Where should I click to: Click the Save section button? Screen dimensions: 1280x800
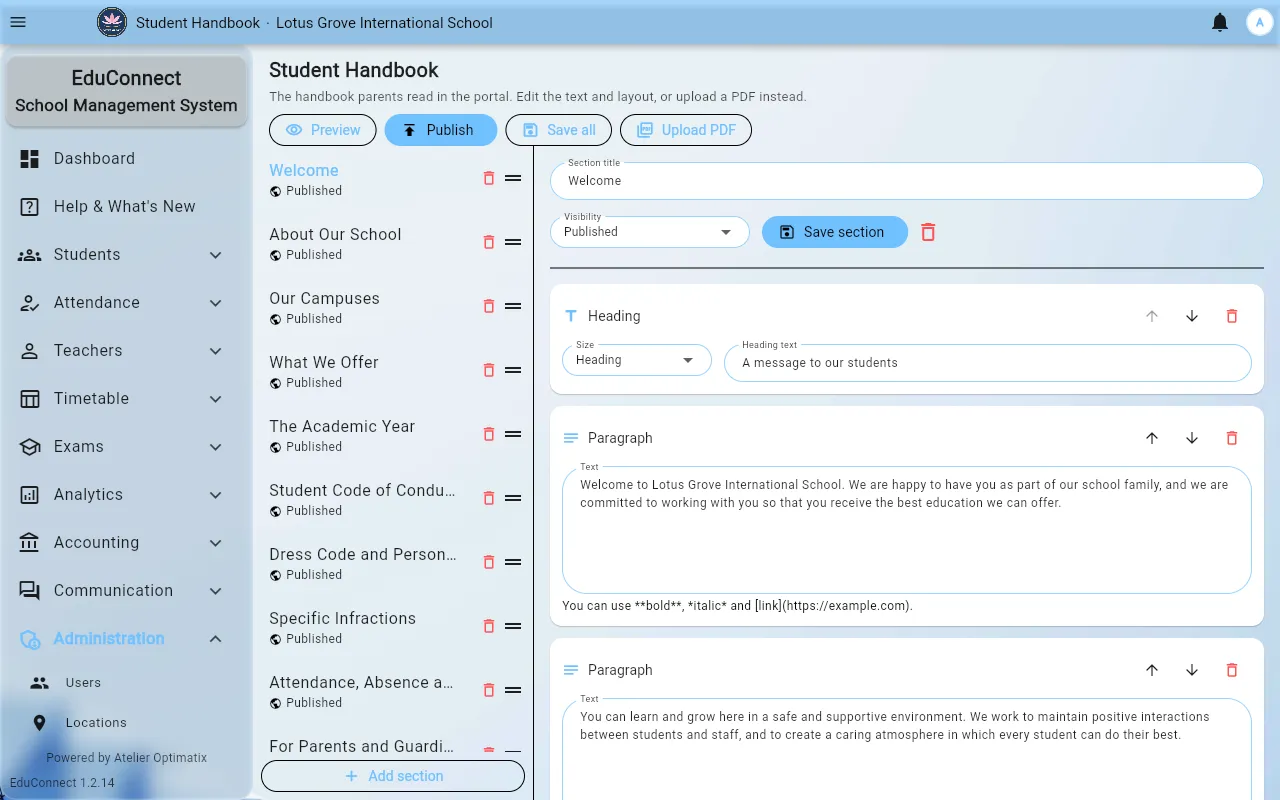[835, 232]
